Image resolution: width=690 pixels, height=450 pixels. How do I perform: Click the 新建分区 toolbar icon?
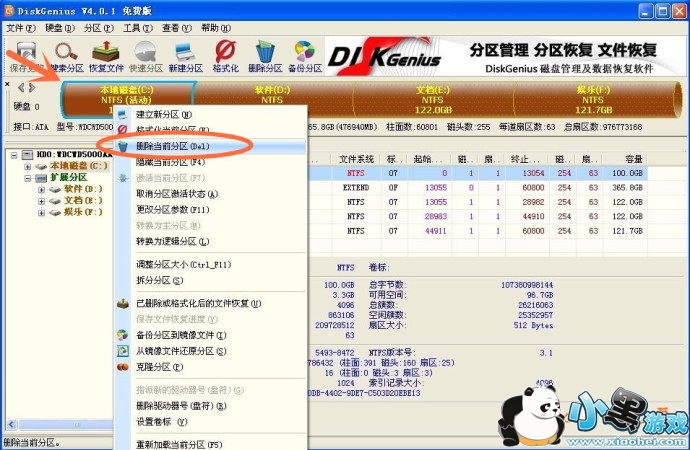pos(185,56)
